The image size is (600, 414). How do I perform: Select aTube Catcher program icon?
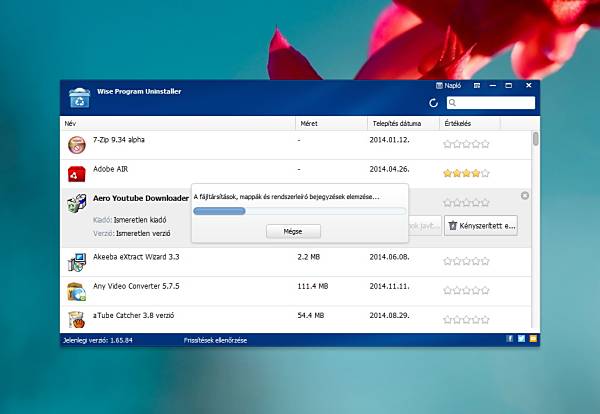coord(77,320)
